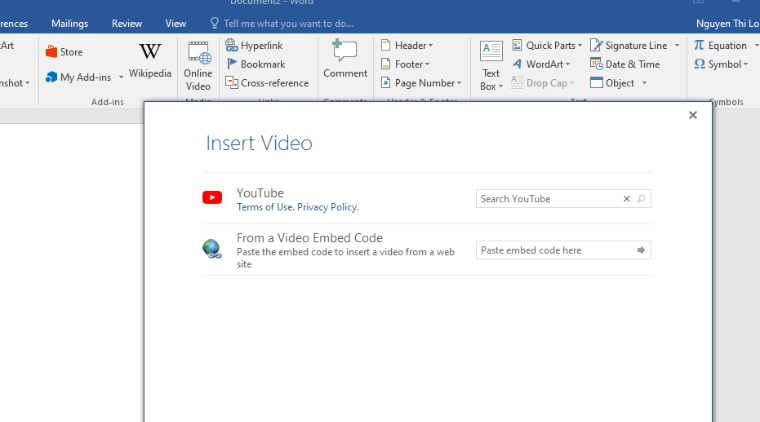Click the Online Video button
The image size is (760, 422).
coord(198,66)
